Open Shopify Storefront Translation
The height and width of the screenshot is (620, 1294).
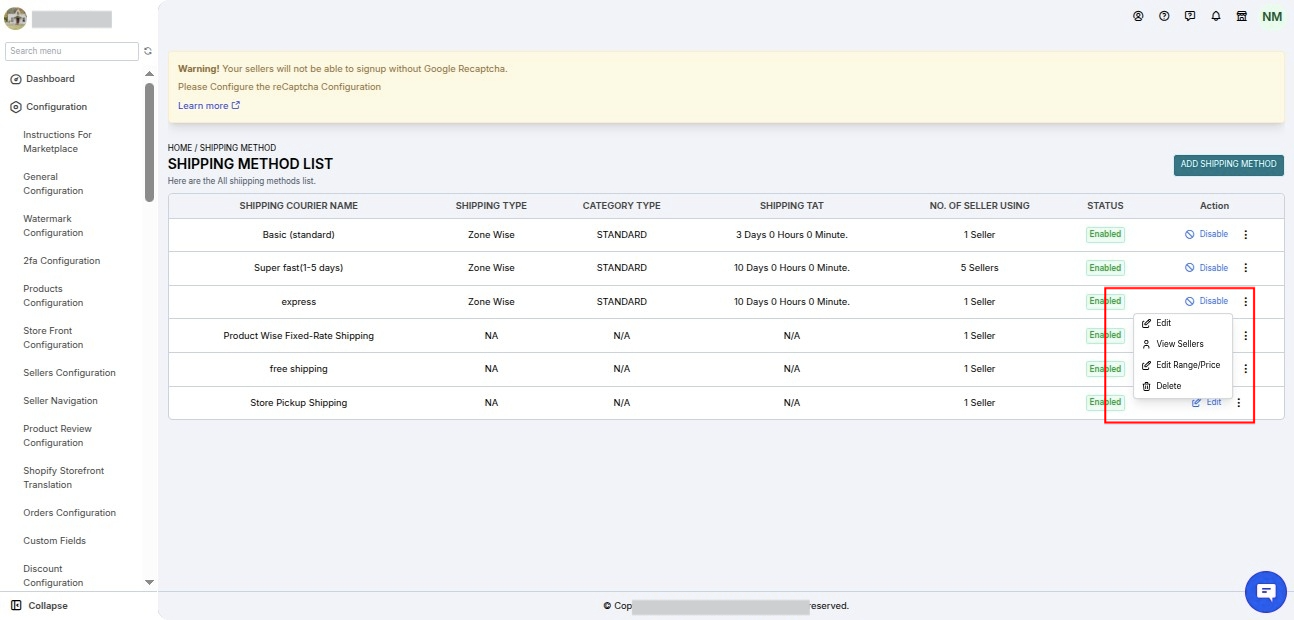[x=63, y=478]
